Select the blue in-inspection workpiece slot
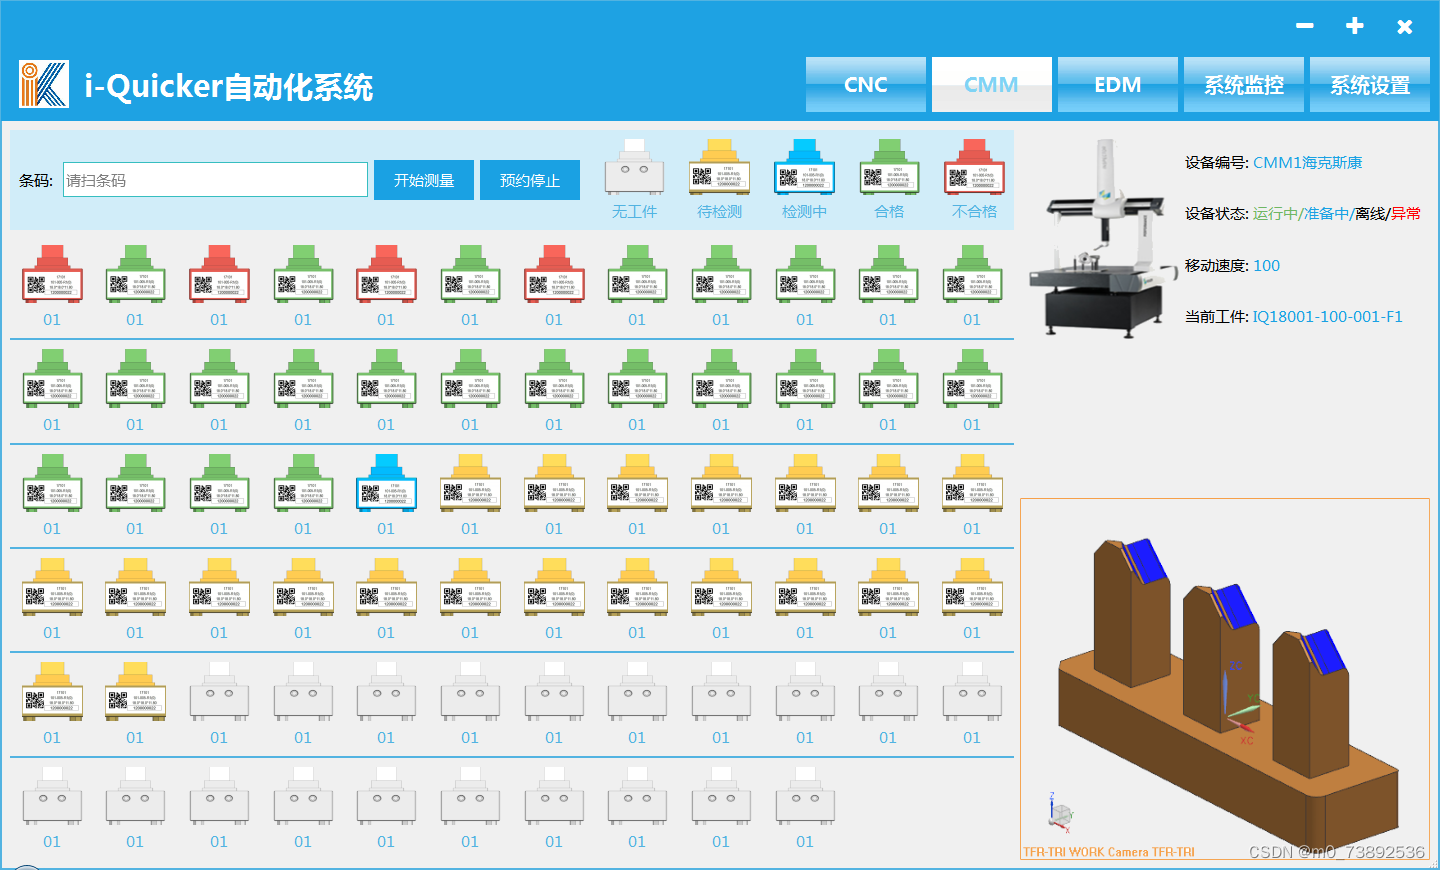Image resolution: width=1440 pixels, height=870 pixels. [x=386, y=490]
